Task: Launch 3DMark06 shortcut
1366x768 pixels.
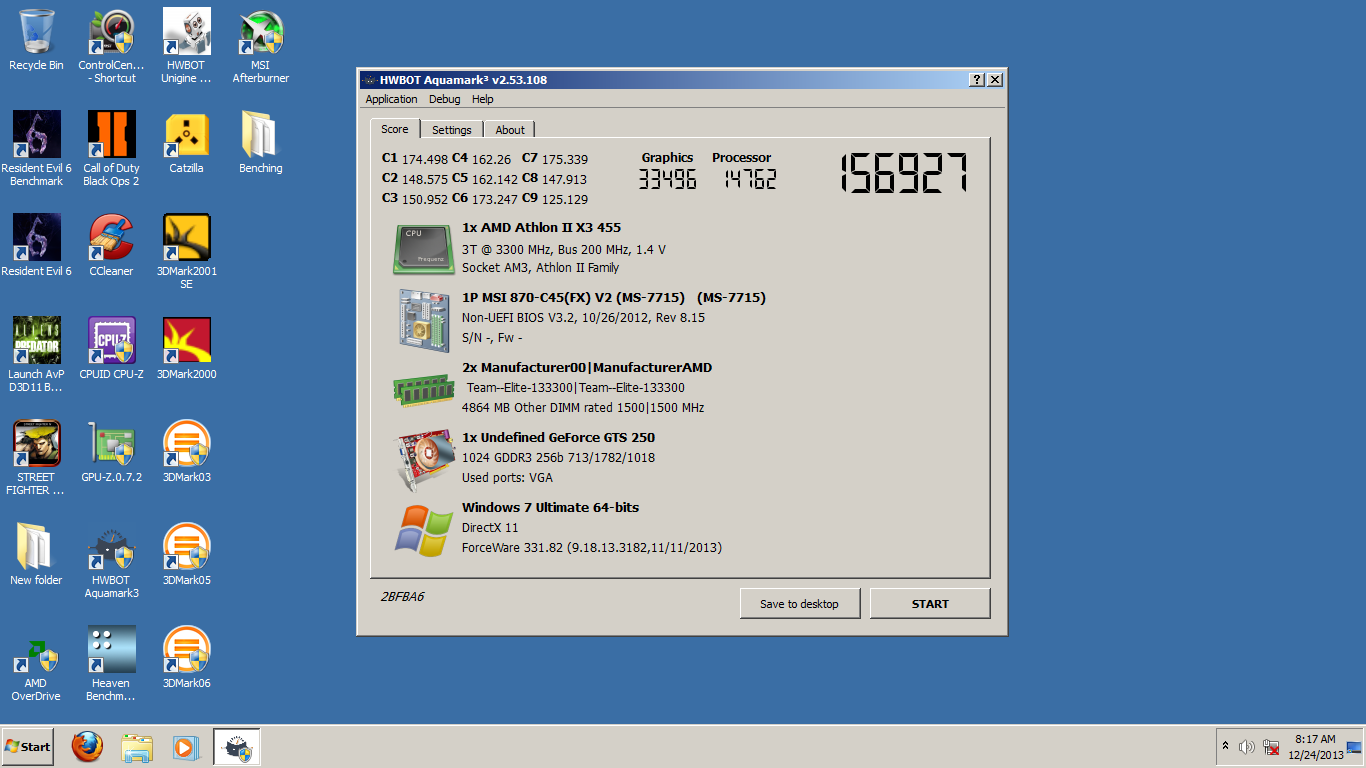Action: point(186,657)
